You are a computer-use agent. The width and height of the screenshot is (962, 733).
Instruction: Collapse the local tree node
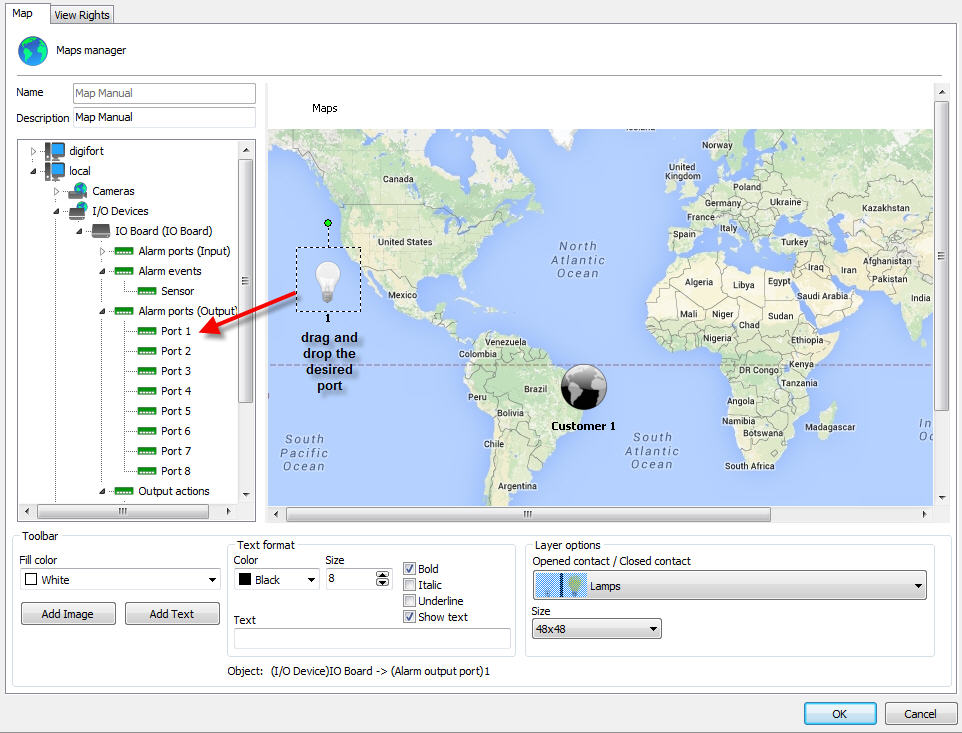34,171
